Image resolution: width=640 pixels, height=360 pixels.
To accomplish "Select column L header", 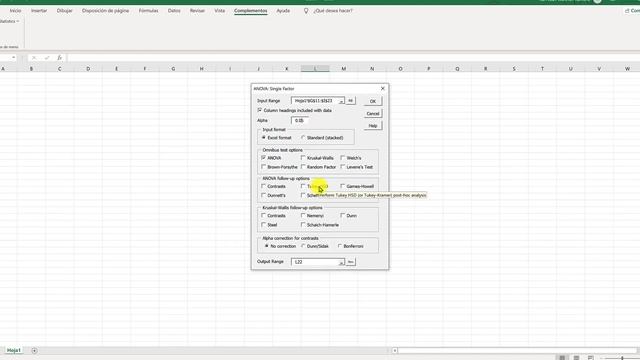I will pos(315,69).
